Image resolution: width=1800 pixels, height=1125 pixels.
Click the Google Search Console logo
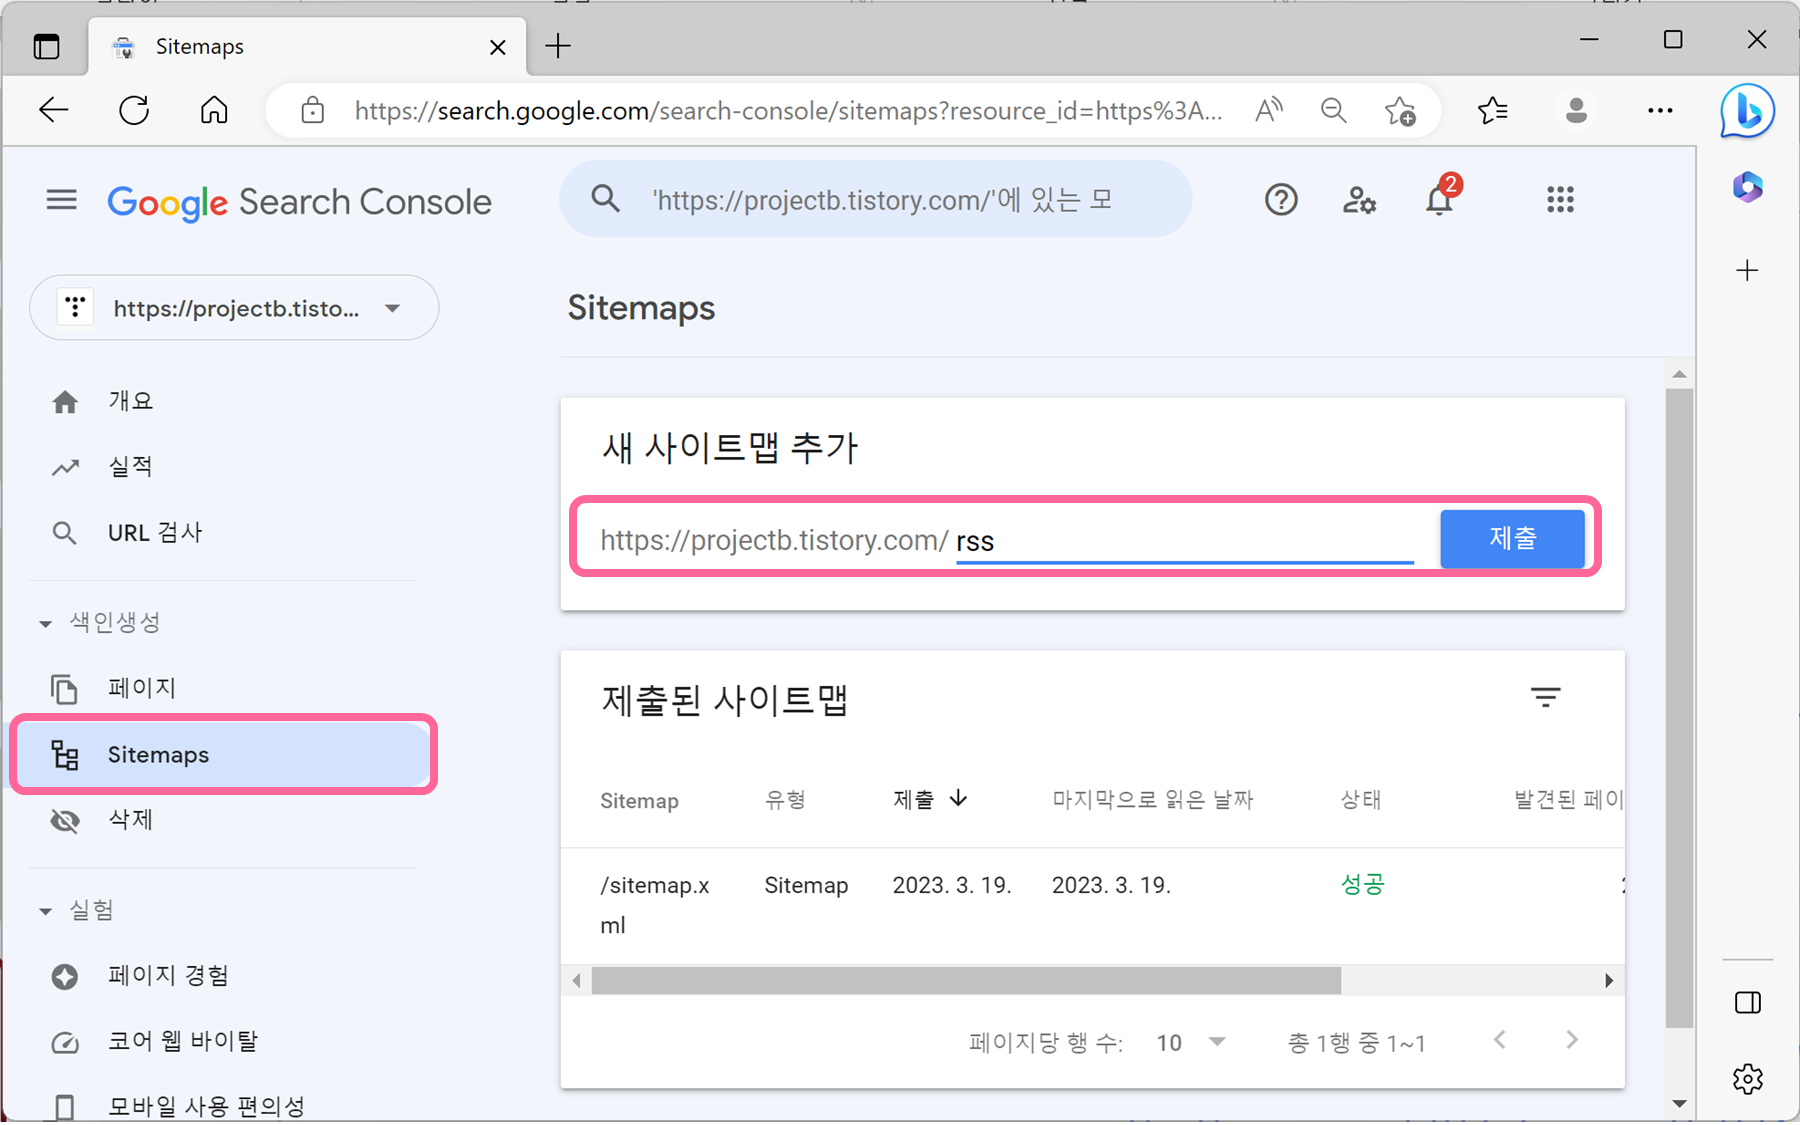(x=299, y=202)
